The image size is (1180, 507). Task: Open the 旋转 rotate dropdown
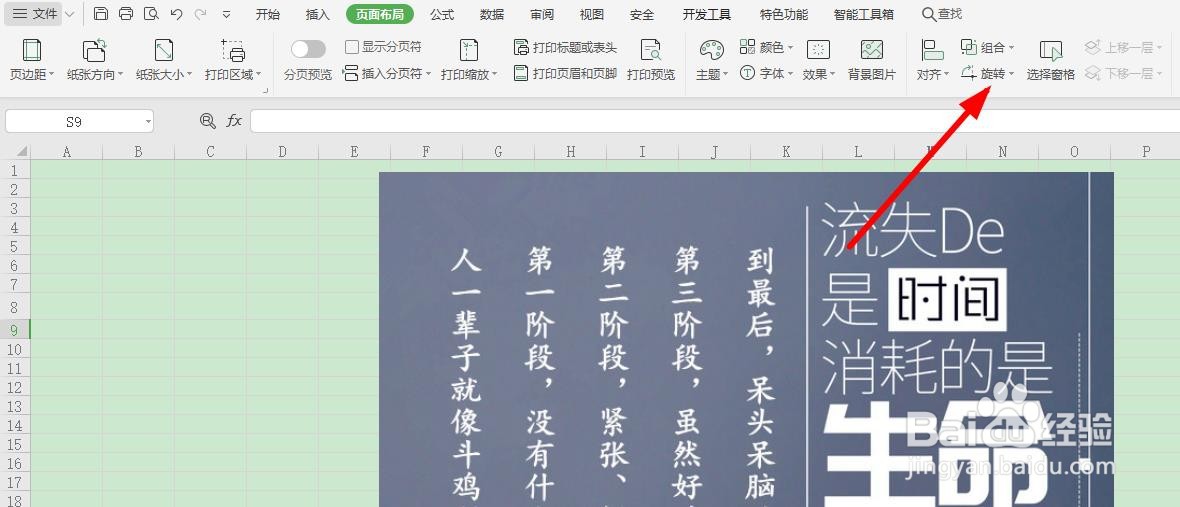tap(988, 74)
